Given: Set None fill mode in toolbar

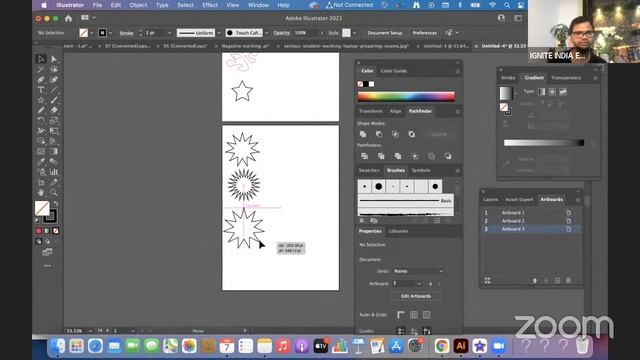Looking at the screenshot, I should [x=56, y=231].
